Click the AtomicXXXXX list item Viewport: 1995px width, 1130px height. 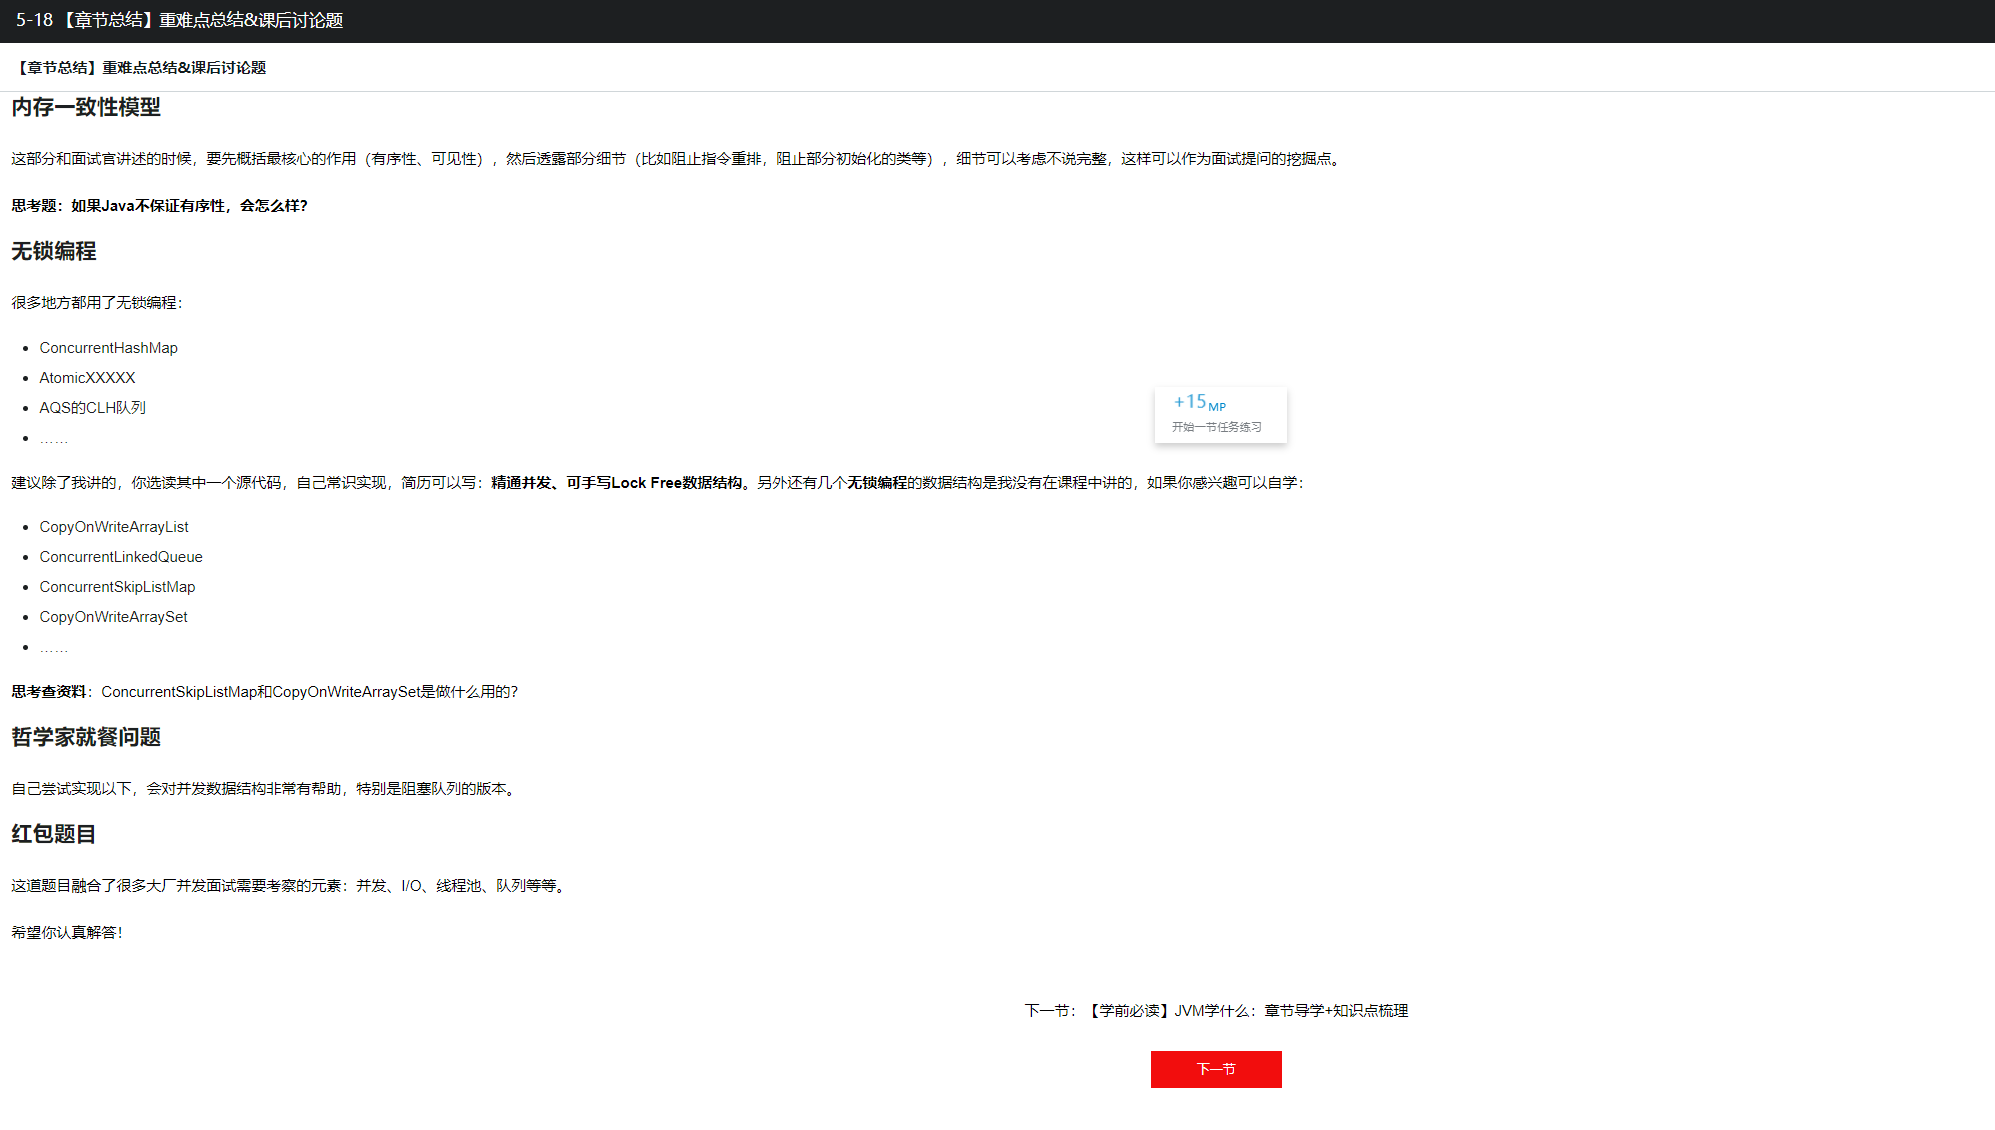click(x=87, y=378)
